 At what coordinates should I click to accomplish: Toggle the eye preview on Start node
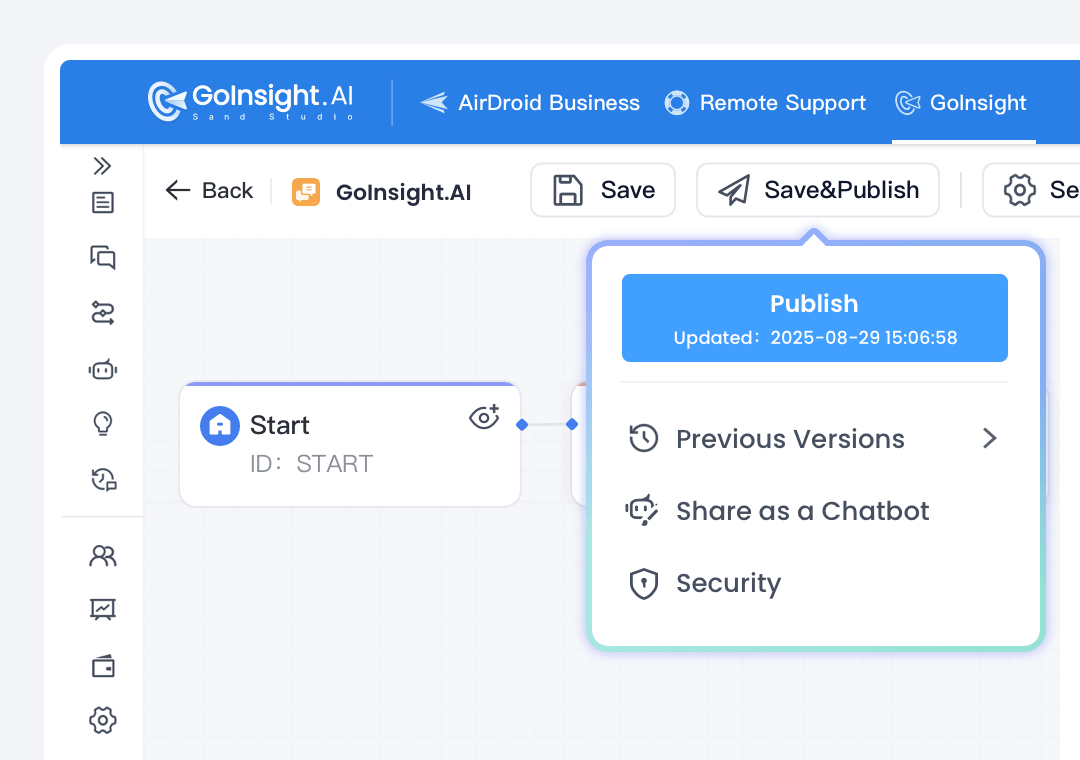pos(484,417)
